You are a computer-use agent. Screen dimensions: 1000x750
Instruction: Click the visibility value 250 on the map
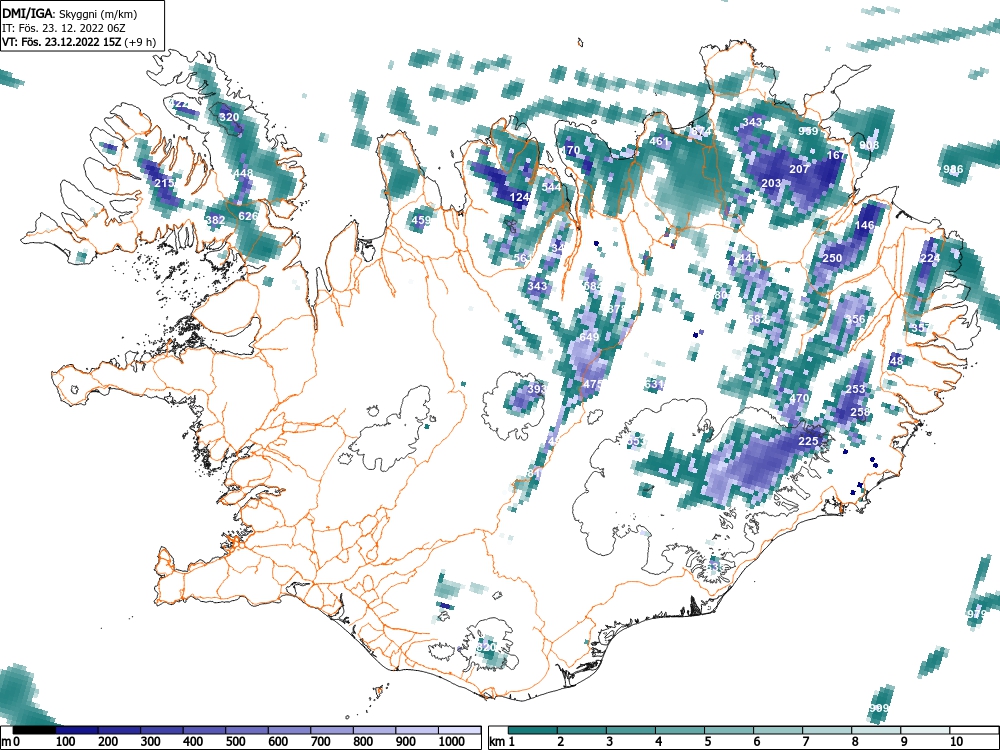(832, 258)
